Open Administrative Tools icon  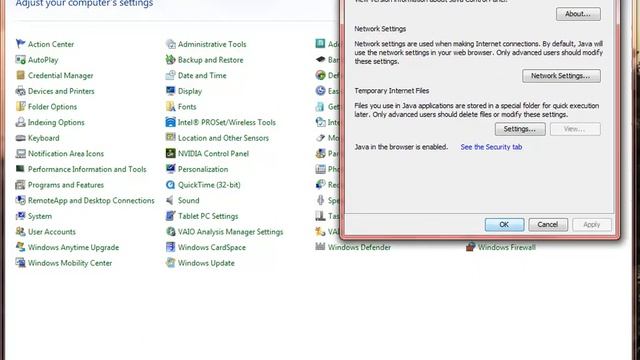170,44
